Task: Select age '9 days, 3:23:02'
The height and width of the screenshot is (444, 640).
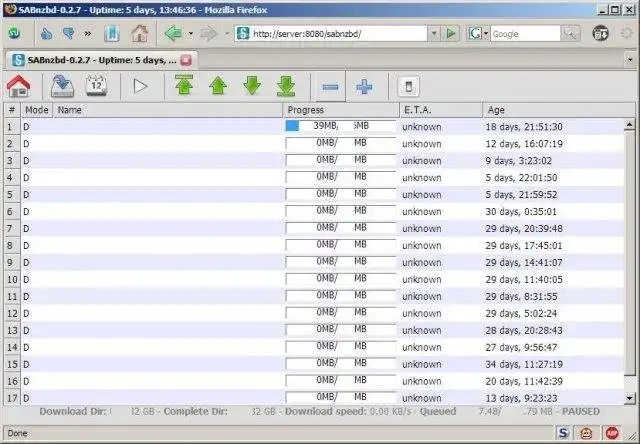Action: [x=518, y=161]
